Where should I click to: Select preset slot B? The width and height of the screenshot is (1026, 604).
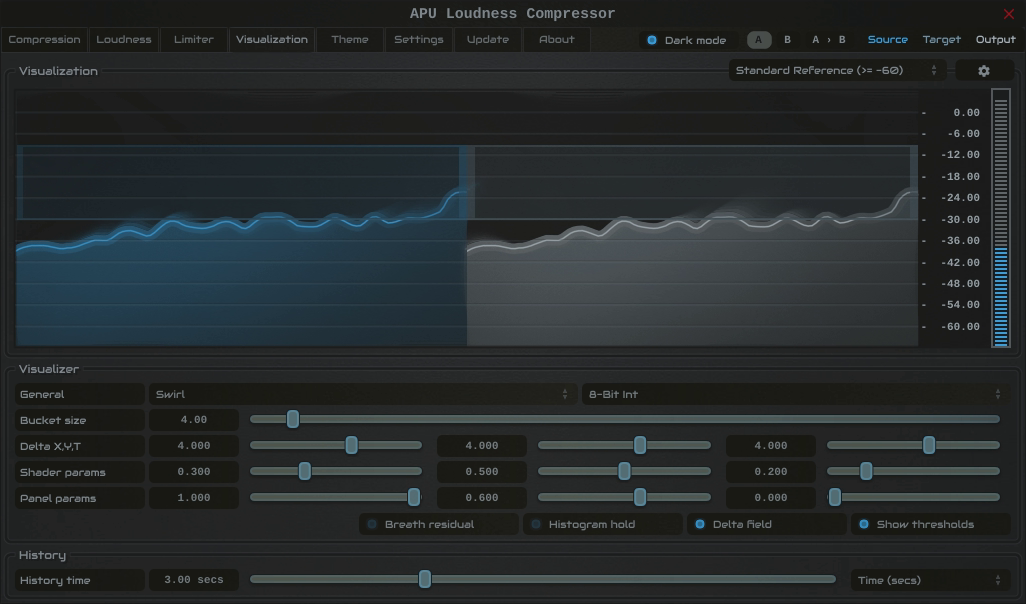tap(787, 40)
